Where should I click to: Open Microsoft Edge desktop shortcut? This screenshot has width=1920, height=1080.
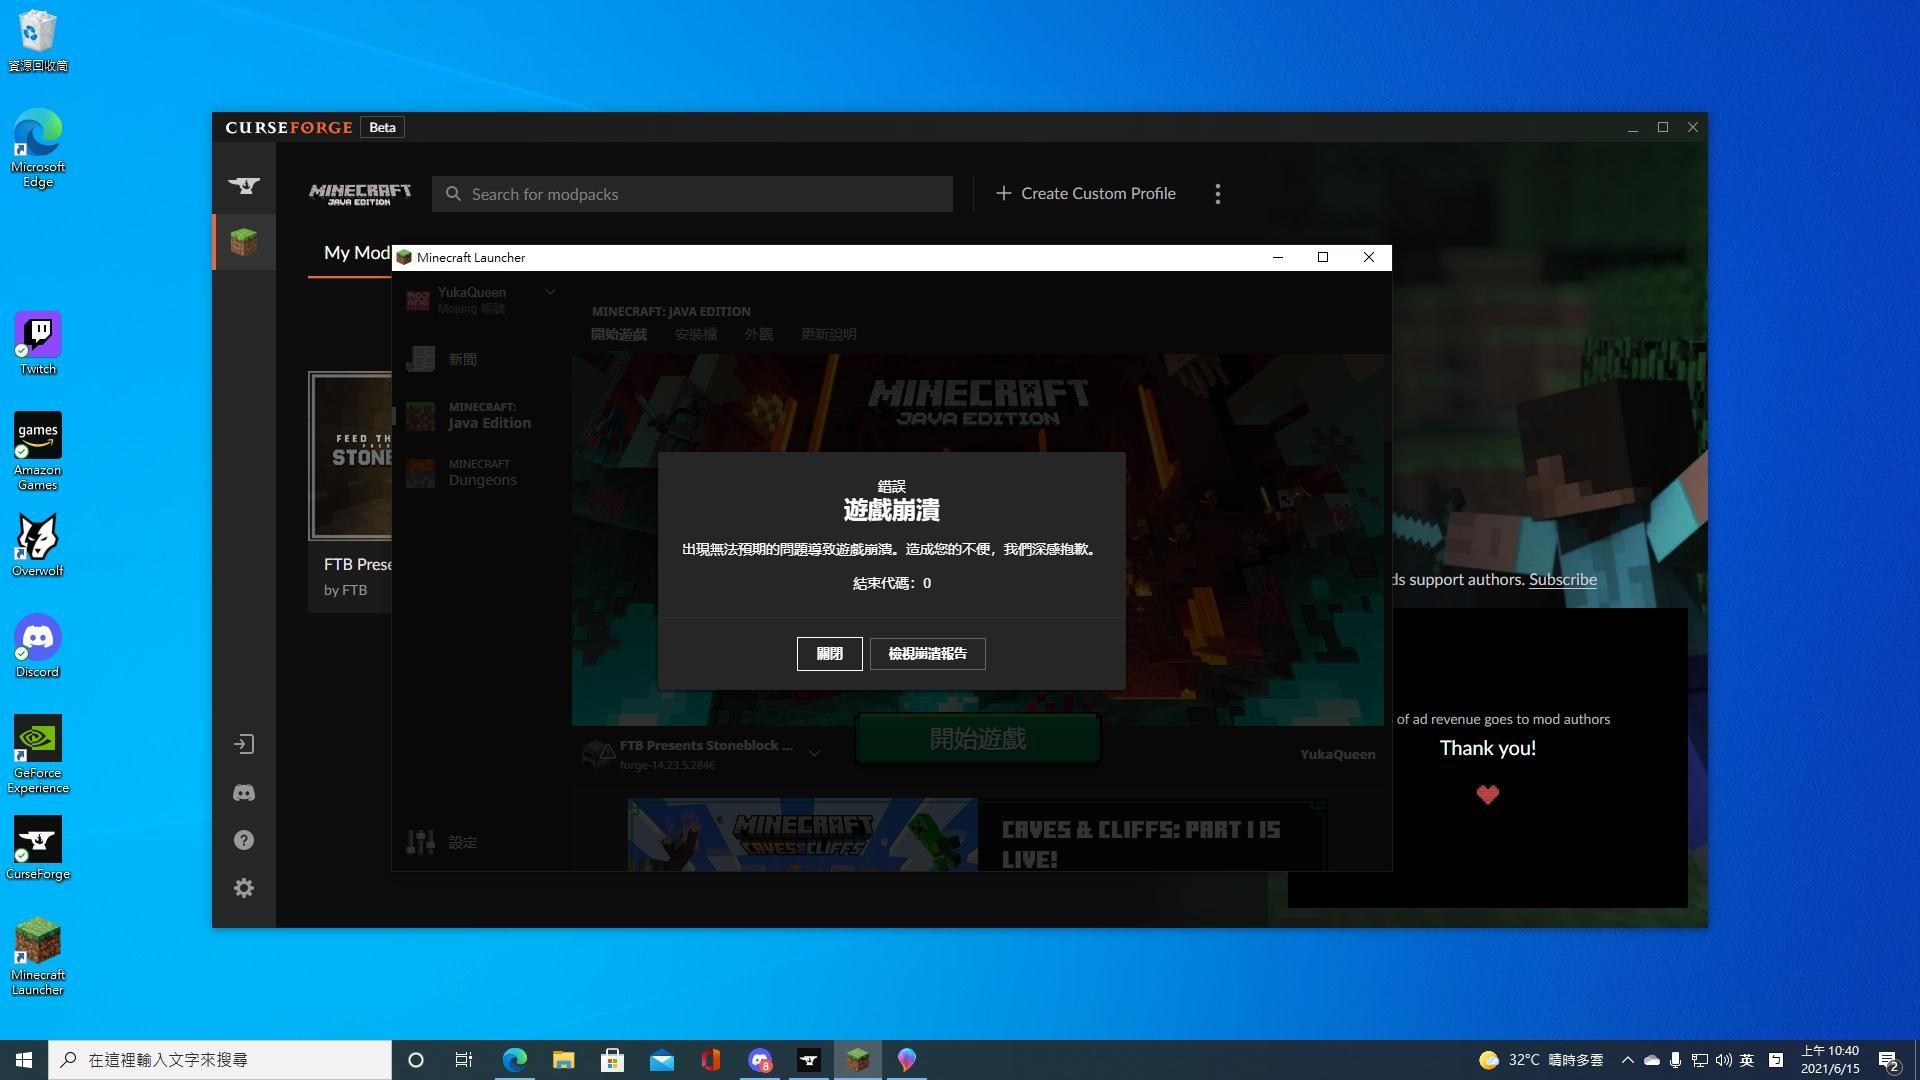[37, 148]
